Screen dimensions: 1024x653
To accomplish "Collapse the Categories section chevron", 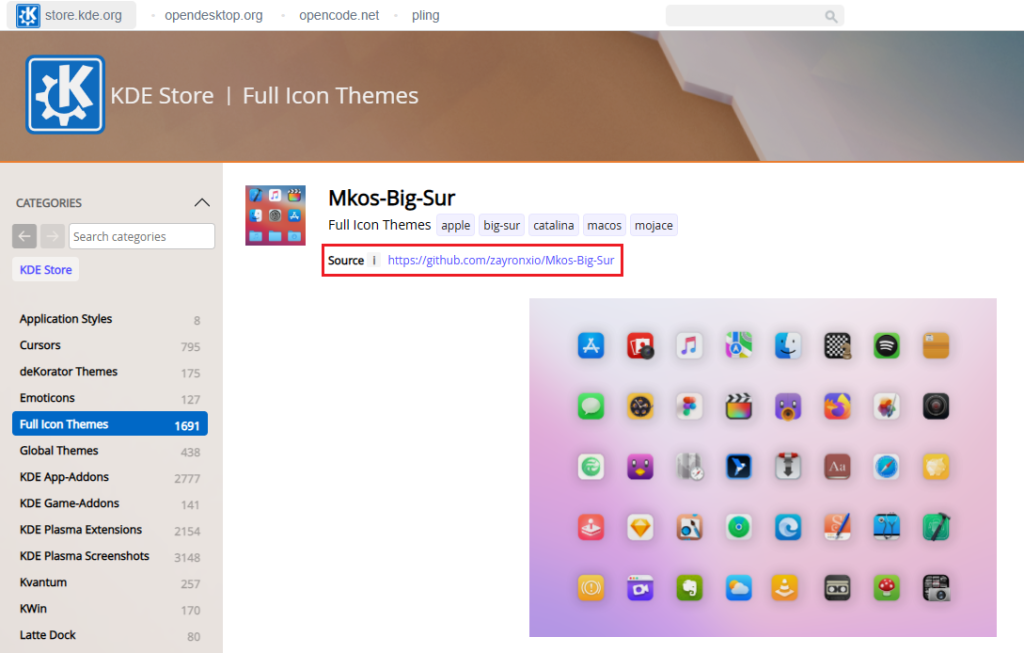I will click(202, 203).
